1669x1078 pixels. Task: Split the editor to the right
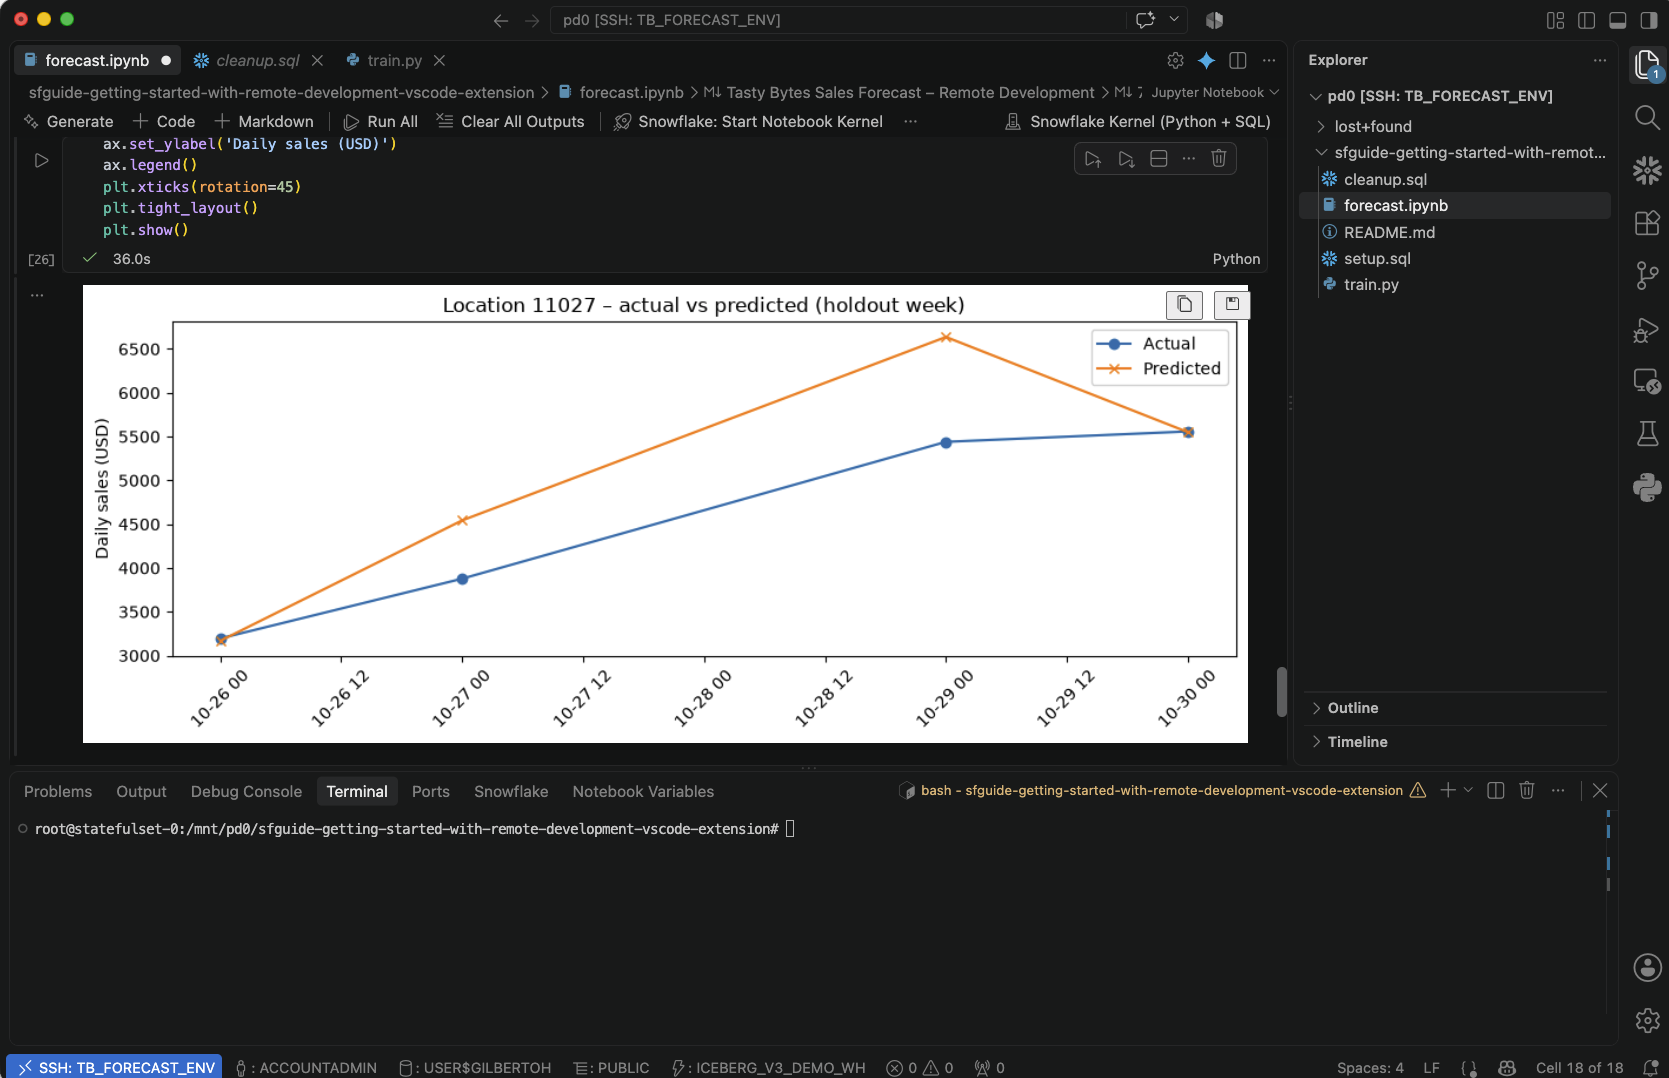pos(1238,60)
